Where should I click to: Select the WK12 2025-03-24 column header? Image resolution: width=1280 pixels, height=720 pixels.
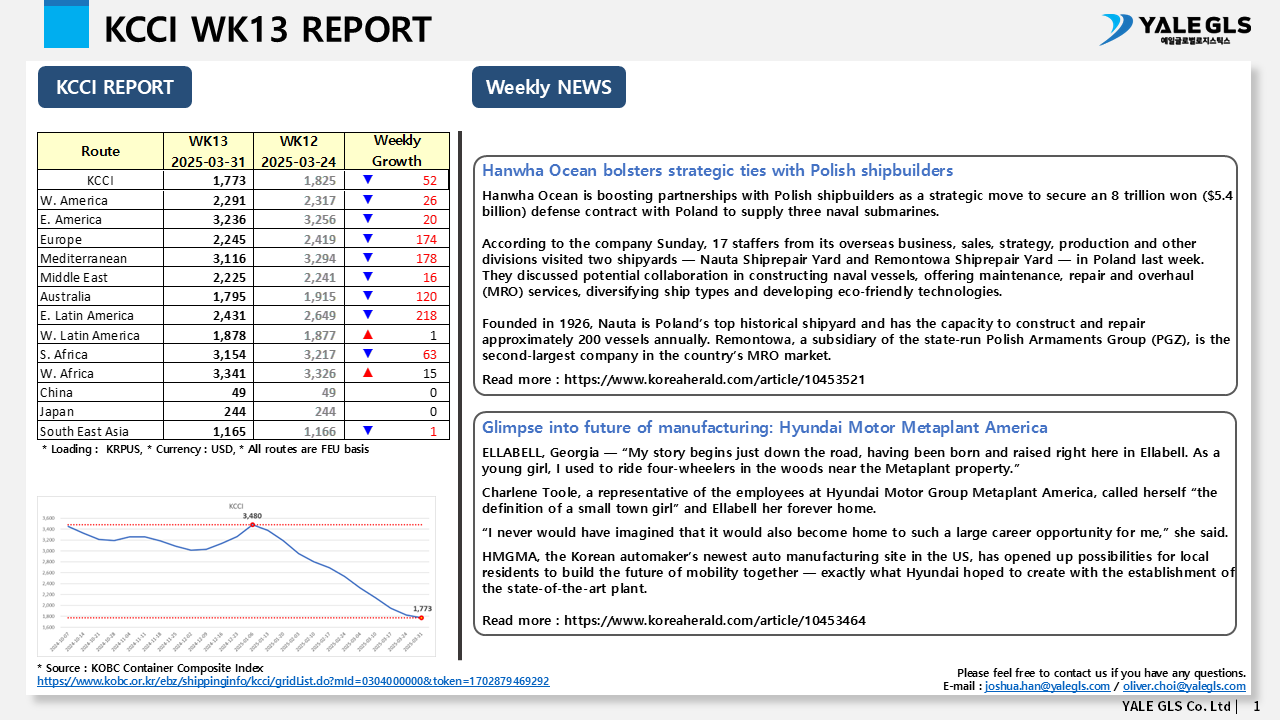click(x=298, y=151)
